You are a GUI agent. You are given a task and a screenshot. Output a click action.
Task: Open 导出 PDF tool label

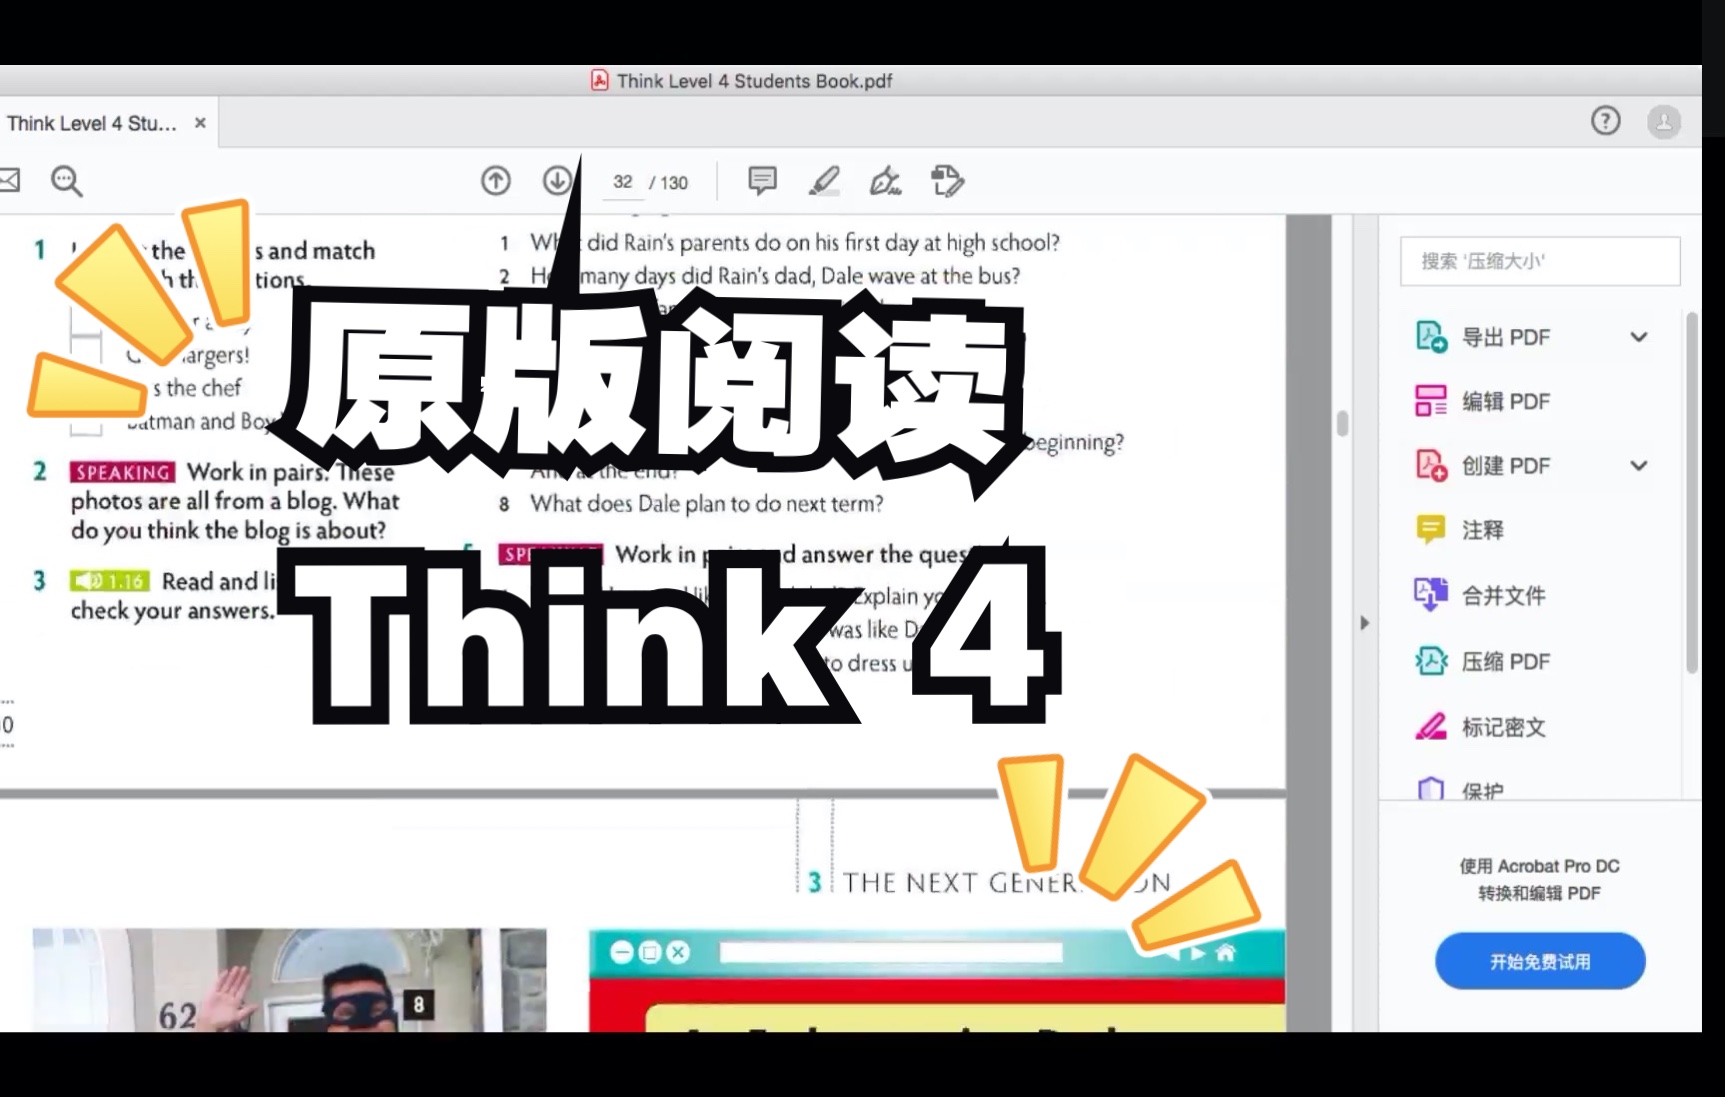(1506, 338)
